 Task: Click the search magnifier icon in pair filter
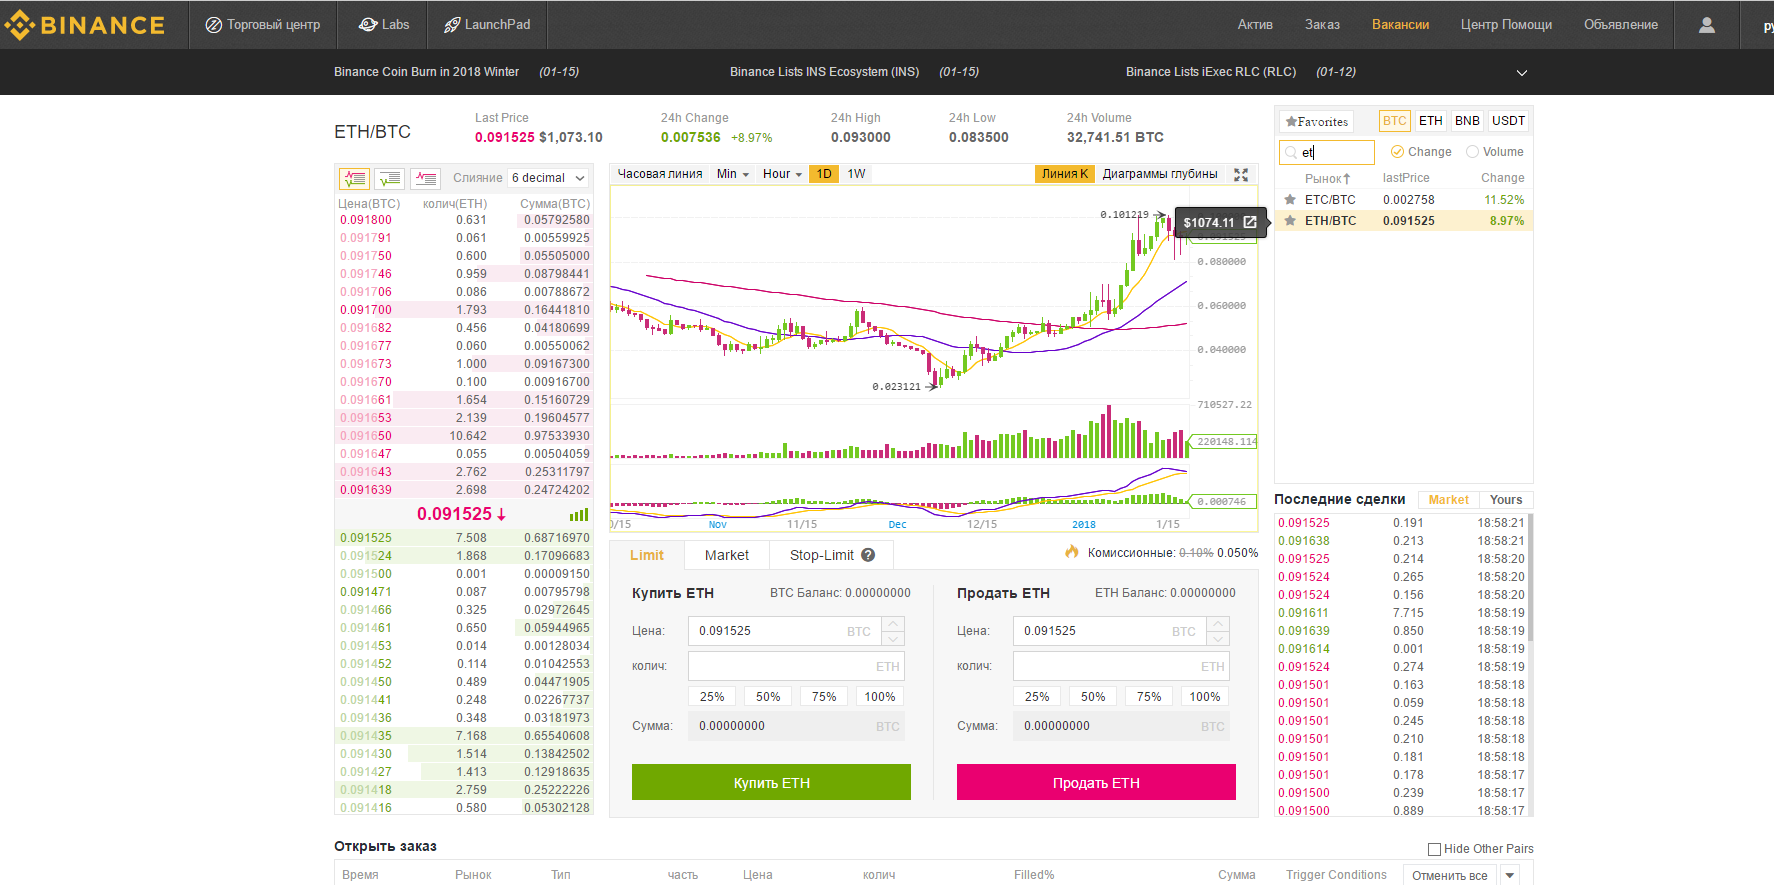[x=1291, y=152]
